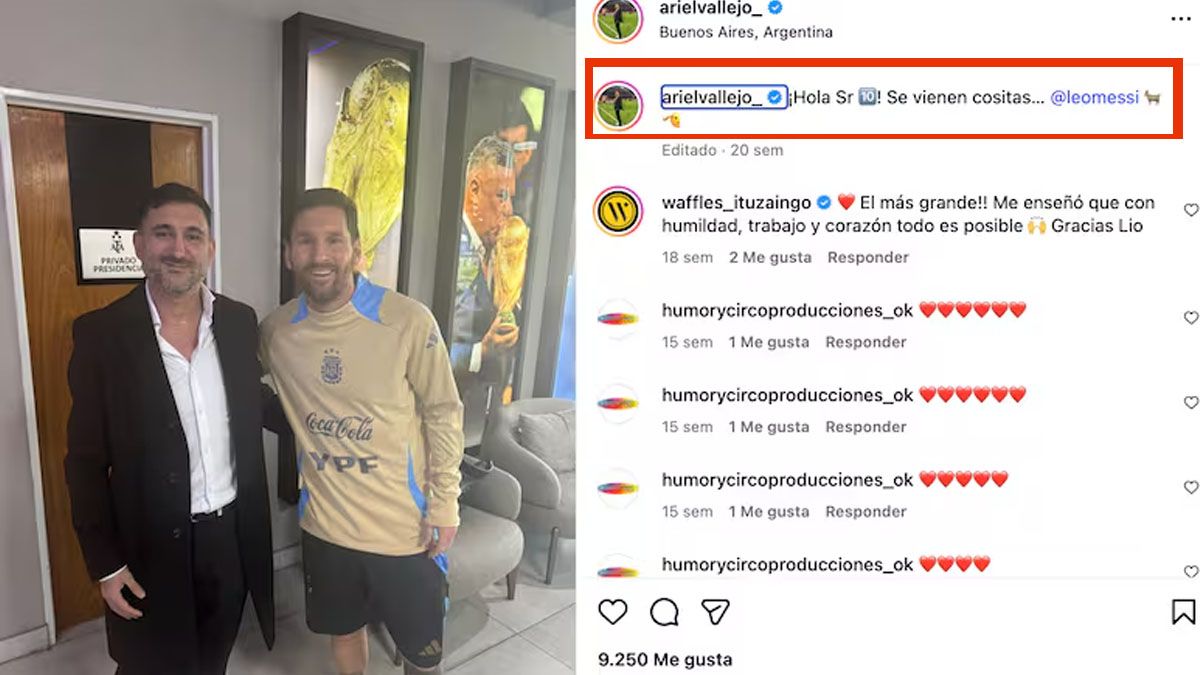View 9.250 Me gusta likes list
Image resolution: width=1200 pixels, height=675 pixels.
coord(665,659)
